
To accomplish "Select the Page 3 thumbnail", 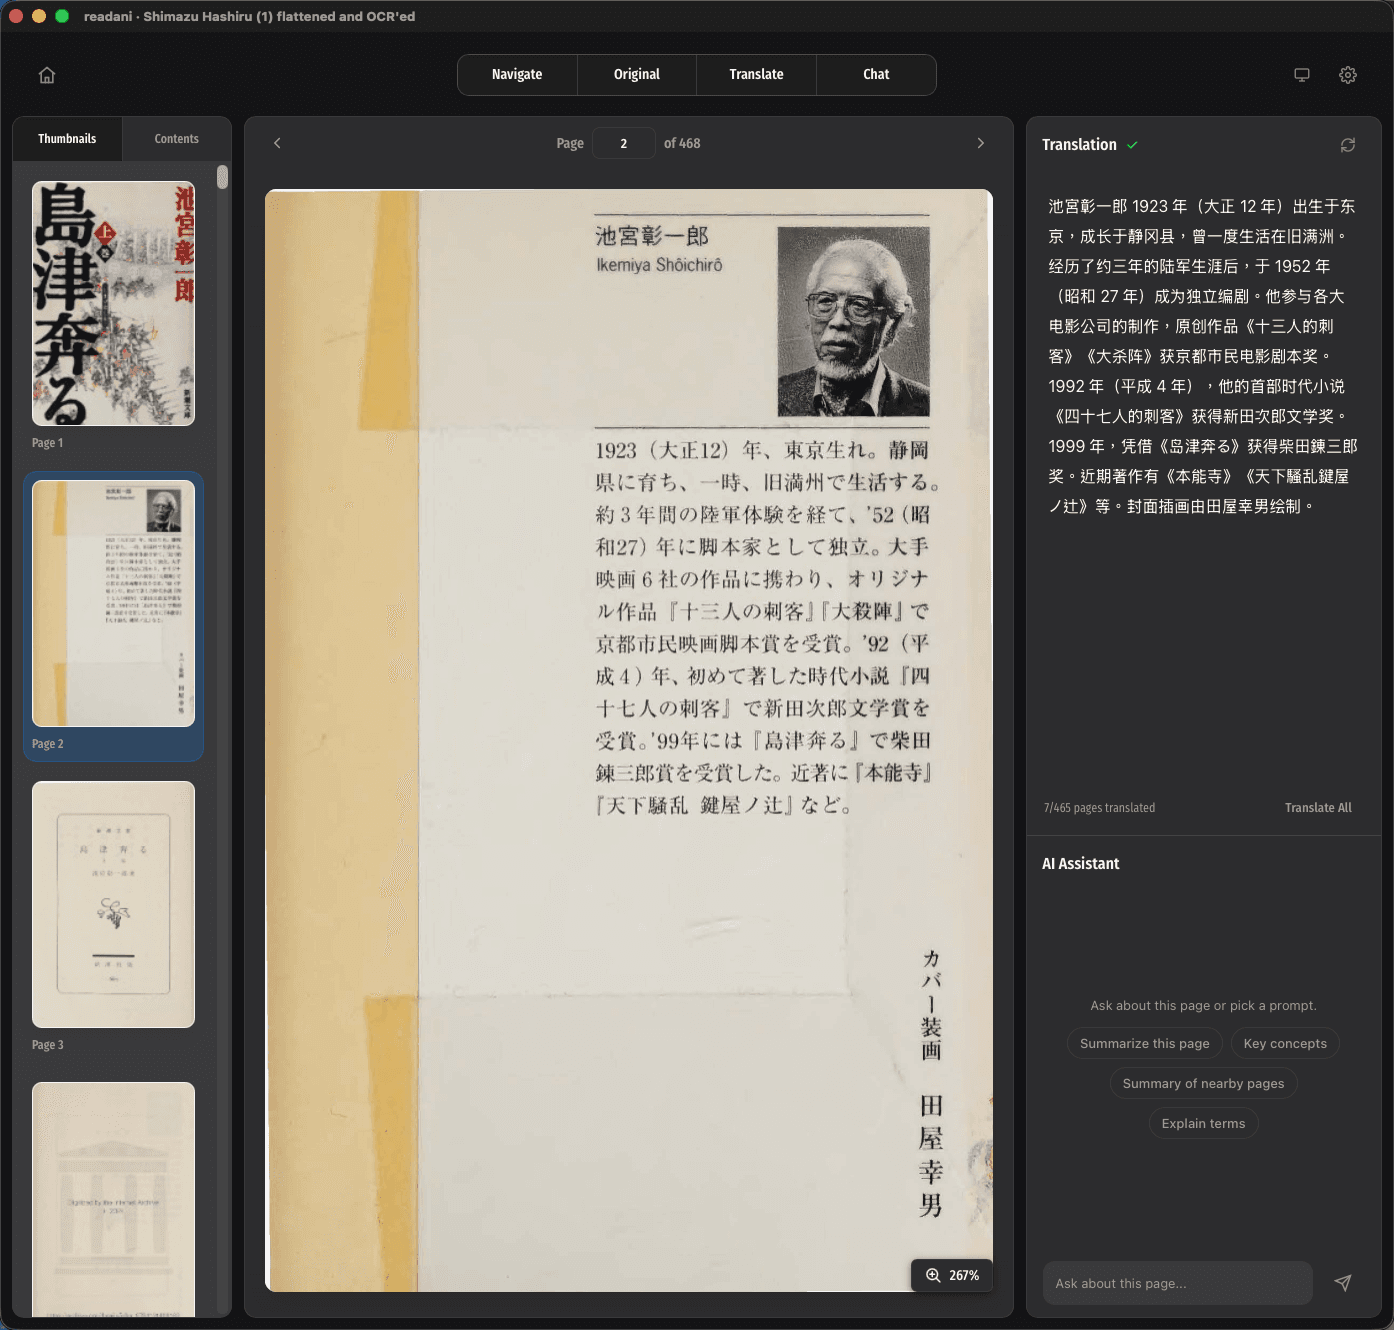I will pyautogui.click(x=113, y=904).
